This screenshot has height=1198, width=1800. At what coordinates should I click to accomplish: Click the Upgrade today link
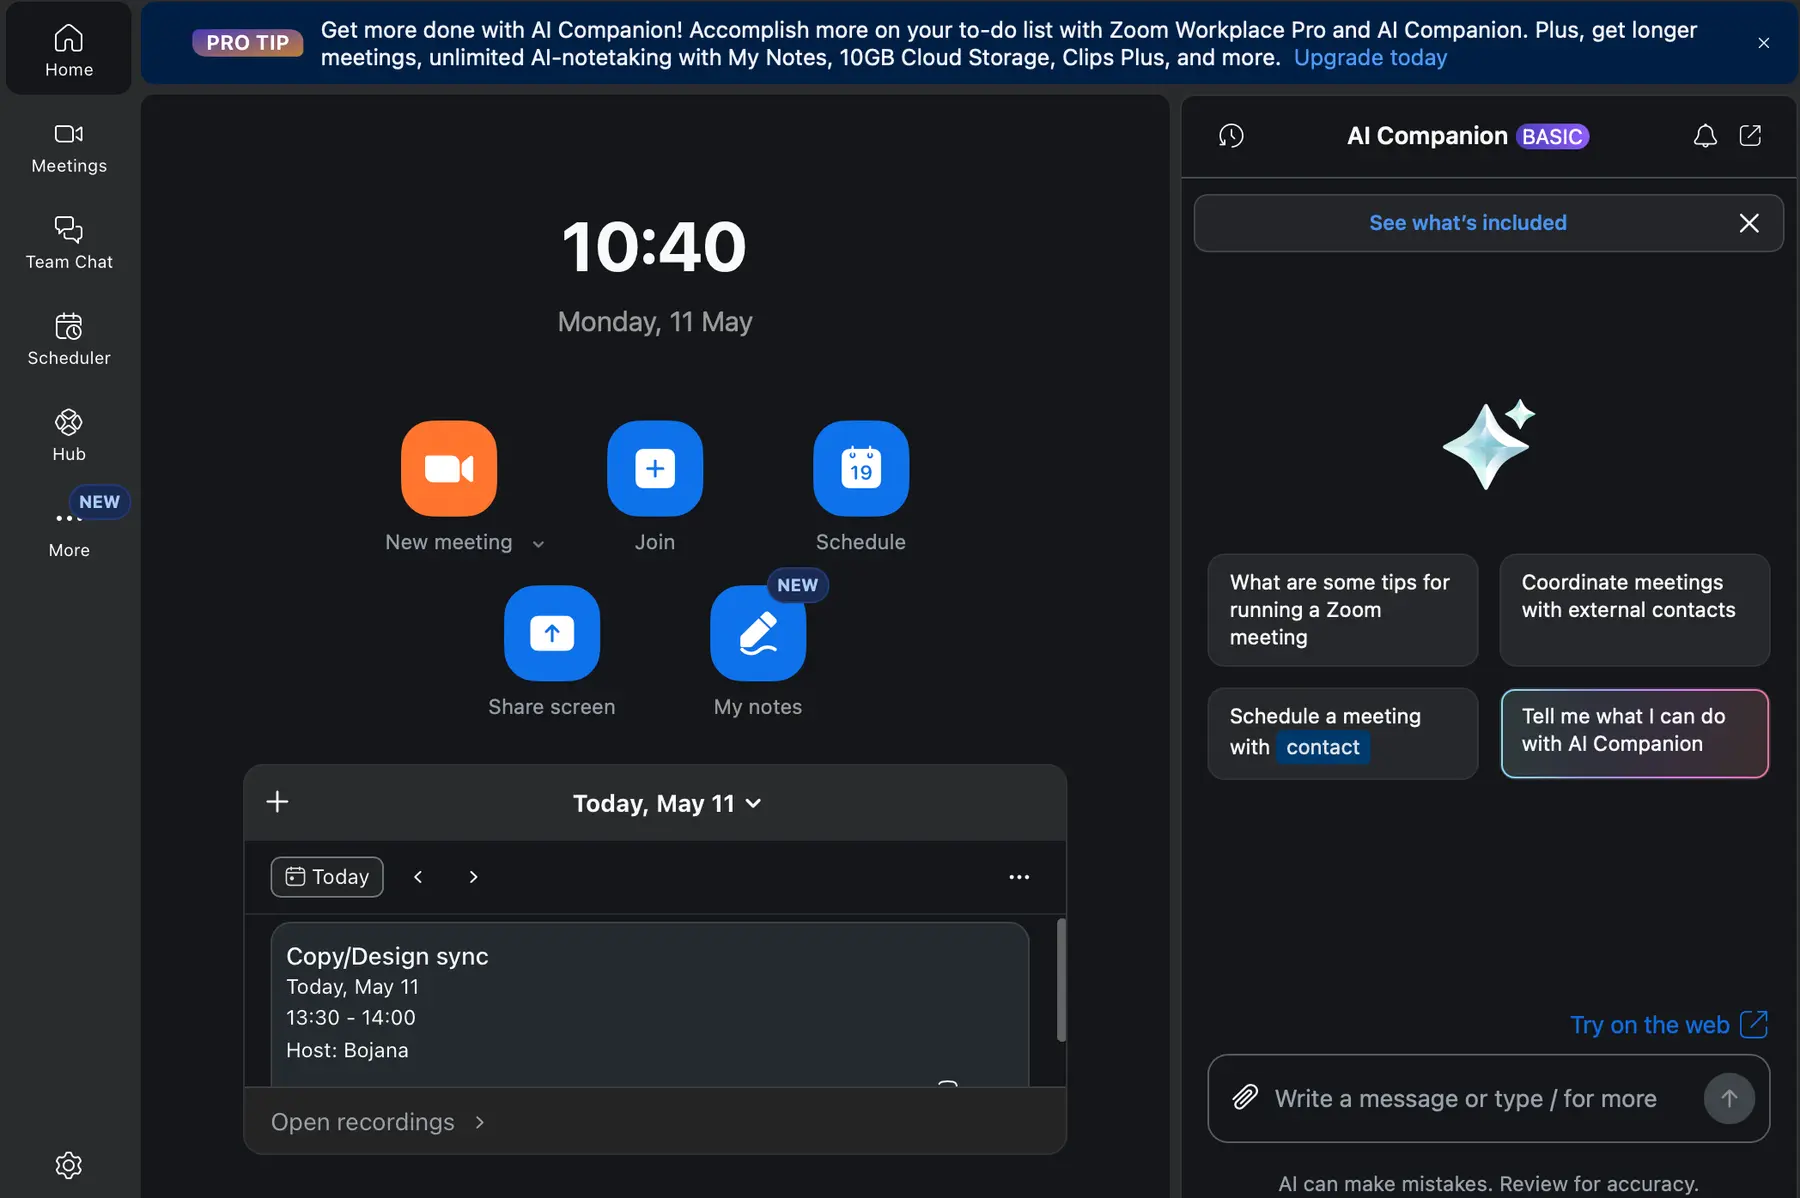pyautogui.click(x=1370, y=58)
